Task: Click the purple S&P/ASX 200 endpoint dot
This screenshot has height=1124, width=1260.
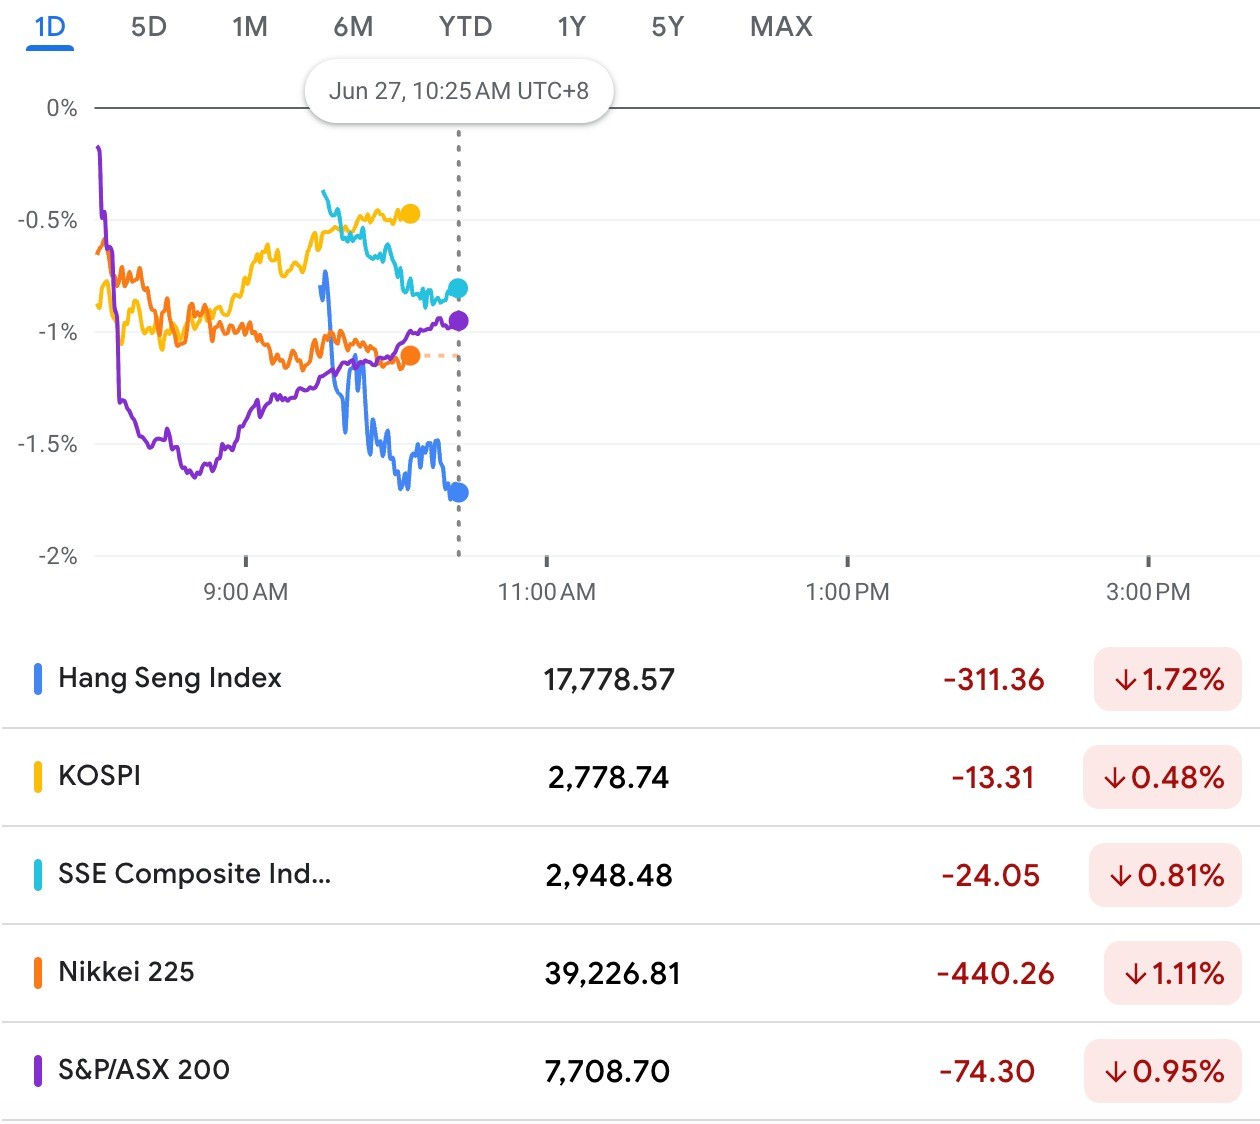Action: (458, 321)
